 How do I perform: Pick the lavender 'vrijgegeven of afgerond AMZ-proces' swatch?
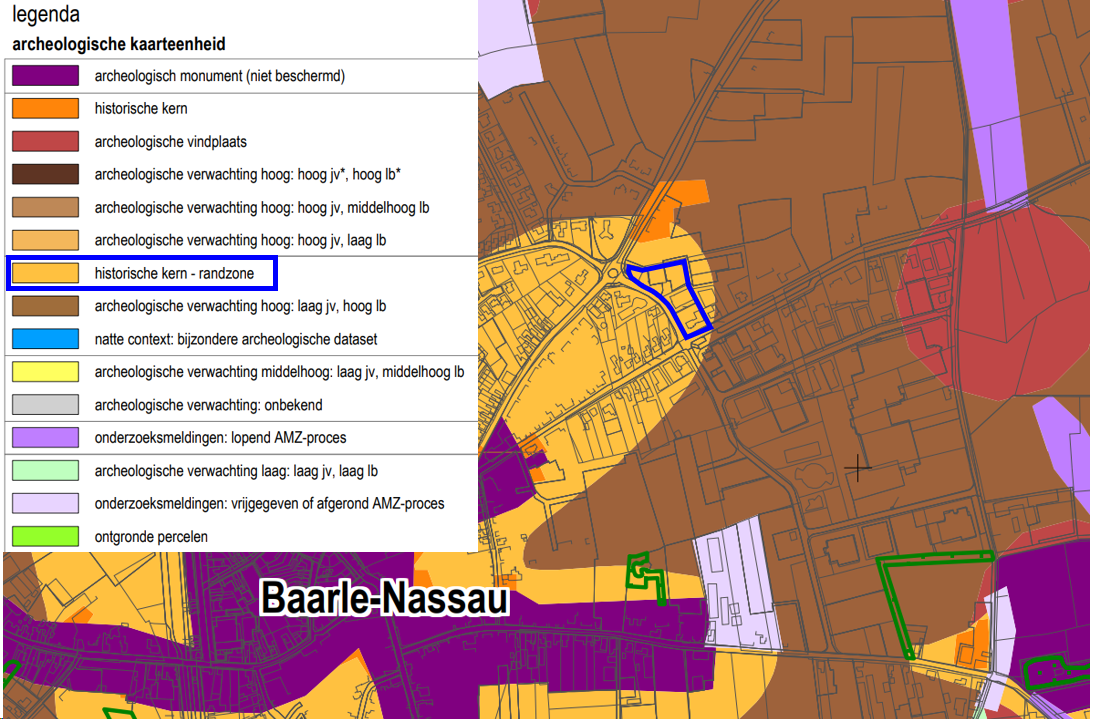click(x=45, y=503)
